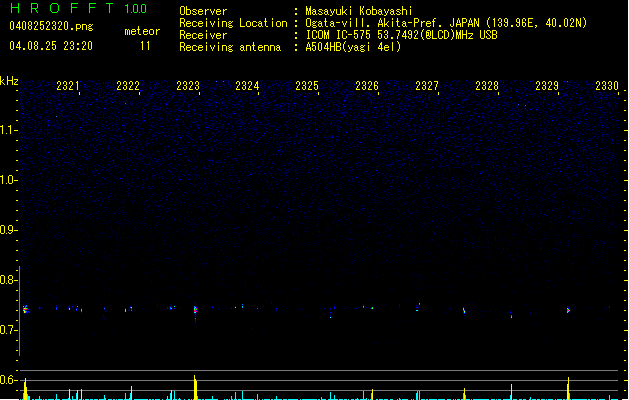Click the 2324 time marker
Image resolution: width=629 pixels, height=400 pixels.
247,86
